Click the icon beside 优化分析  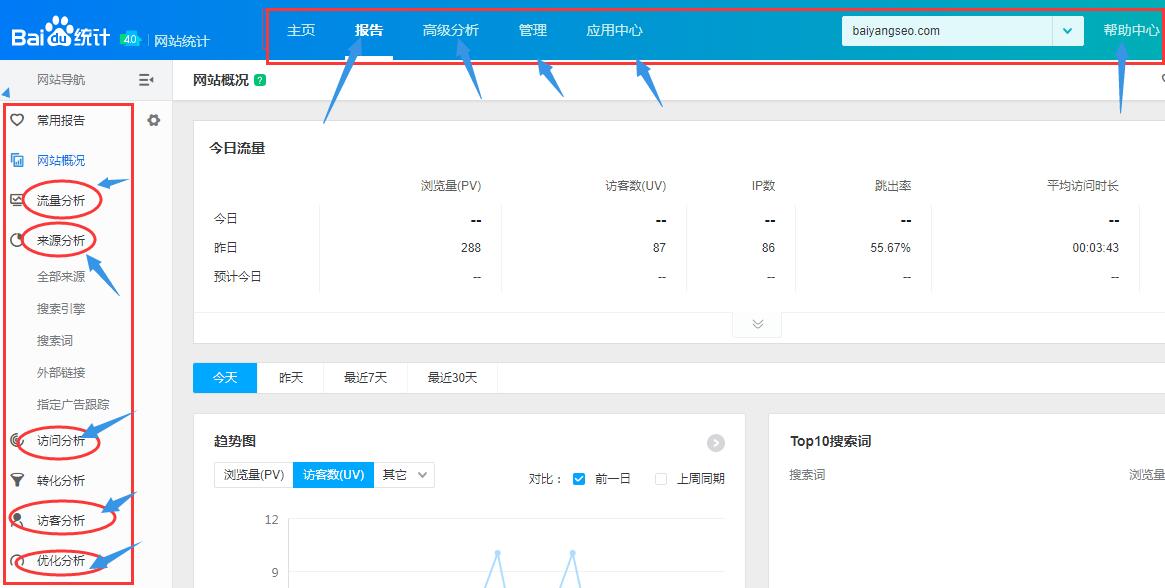pyautogui.click(x=17, y=560)
